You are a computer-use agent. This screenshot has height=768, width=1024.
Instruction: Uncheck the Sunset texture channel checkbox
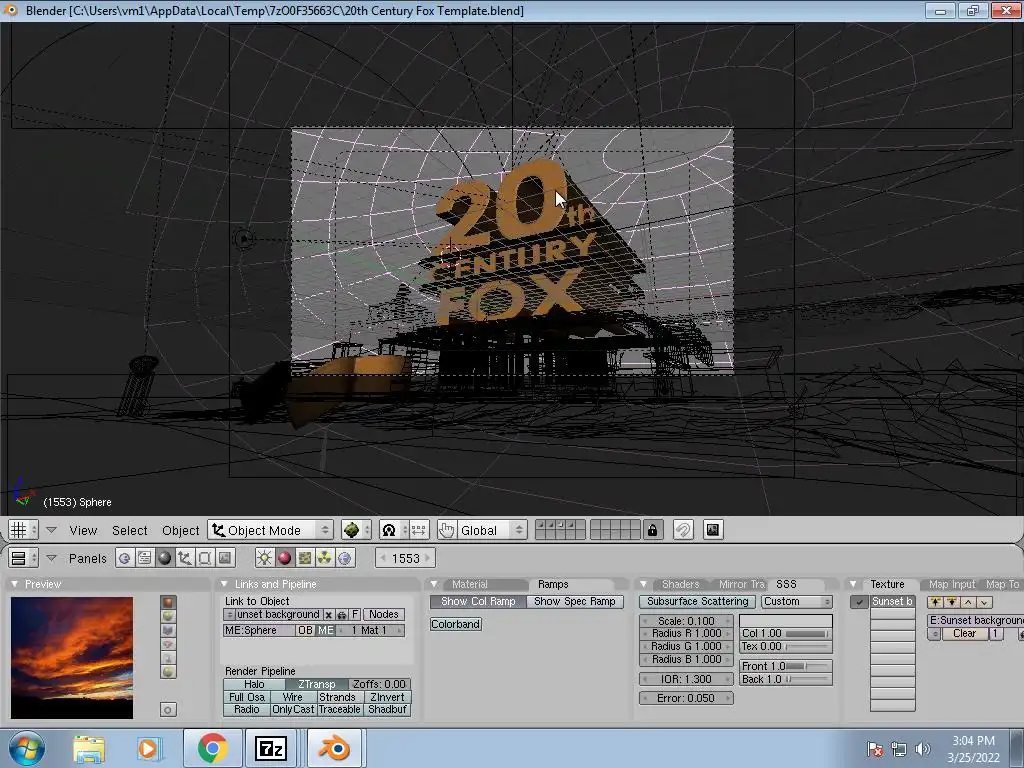coord(859,602)
